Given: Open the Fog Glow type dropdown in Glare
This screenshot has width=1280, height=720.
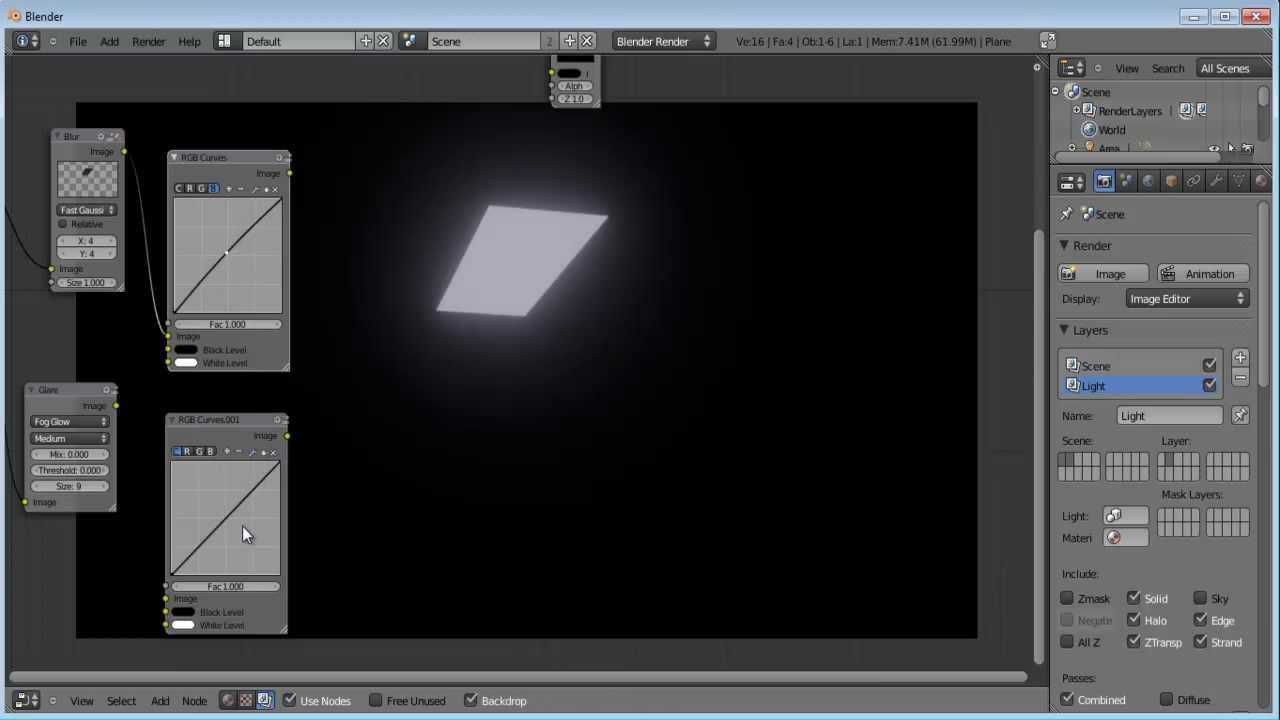Looking at the screenshot, I should 69,422.
